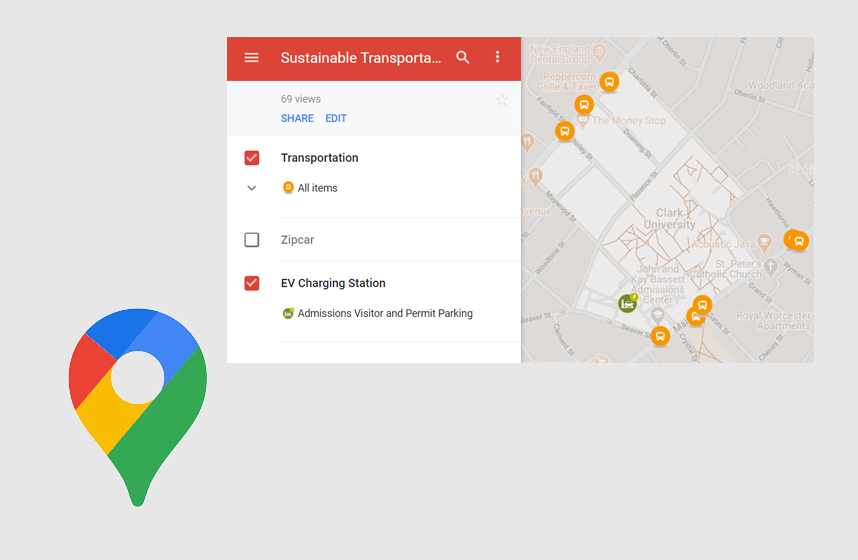Click the 69 views text

300,99
